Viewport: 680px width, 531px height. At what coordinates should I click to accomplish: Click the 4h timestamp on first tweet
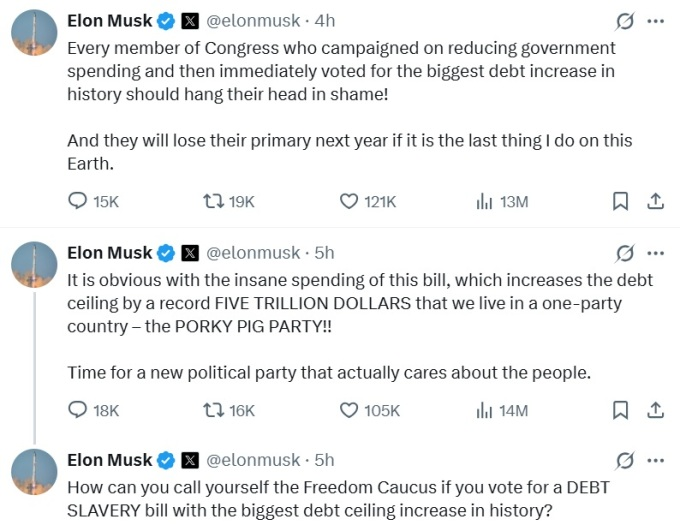pyautogui.click(x=325, y=21)
